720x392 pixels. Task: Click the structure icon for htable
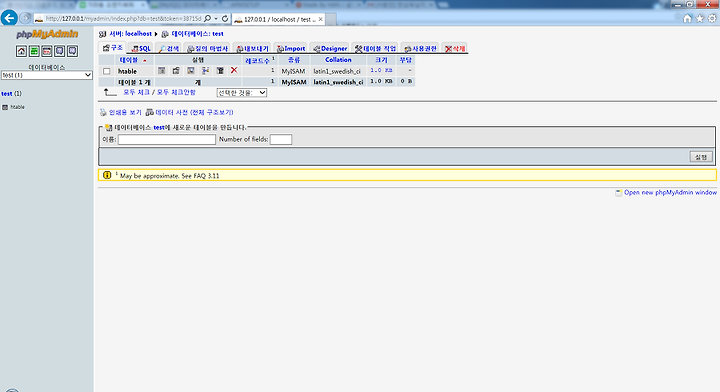point(176,71)
